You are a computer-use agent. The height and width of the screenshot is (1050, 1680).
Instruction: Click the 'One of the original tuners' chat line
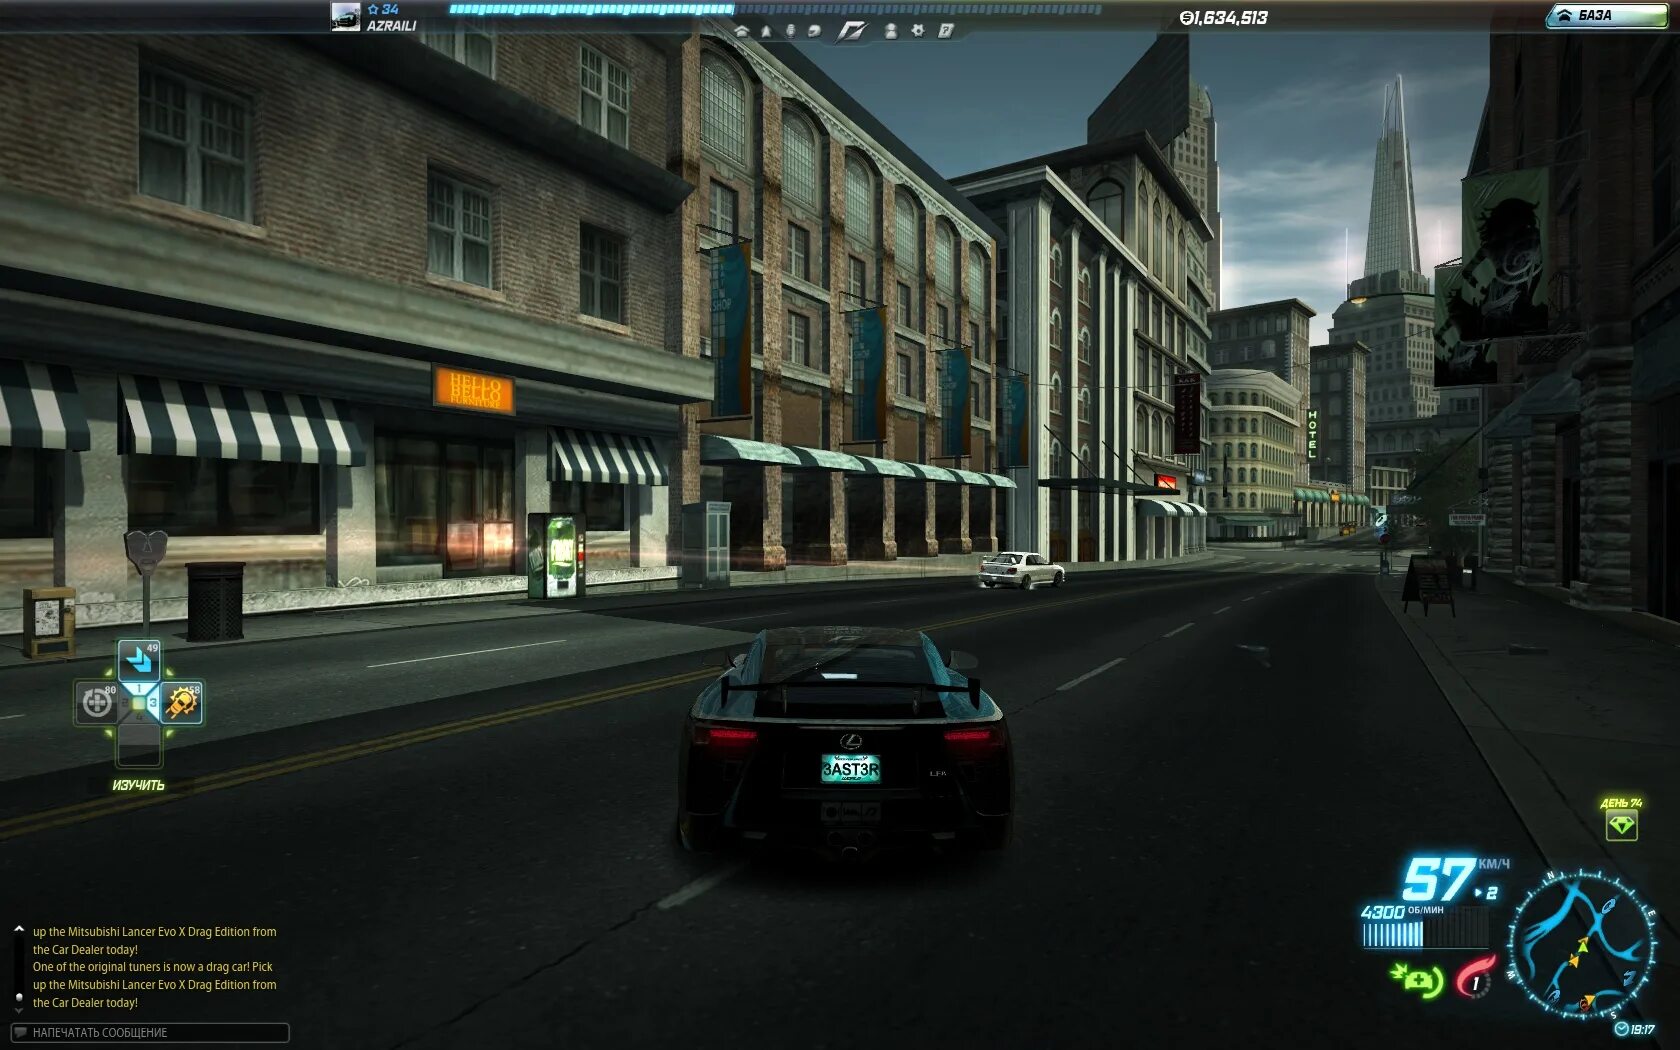pos(152,967)
